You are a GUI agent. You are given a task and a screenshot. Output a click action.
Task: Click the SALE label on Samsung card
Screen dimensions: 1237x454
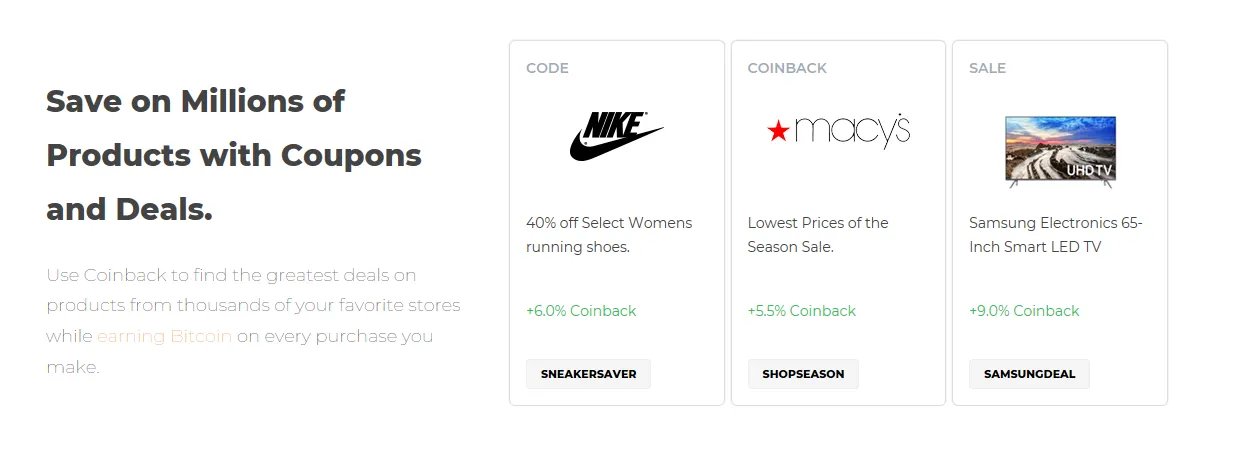pyautogui.click(x=987, y=68)
